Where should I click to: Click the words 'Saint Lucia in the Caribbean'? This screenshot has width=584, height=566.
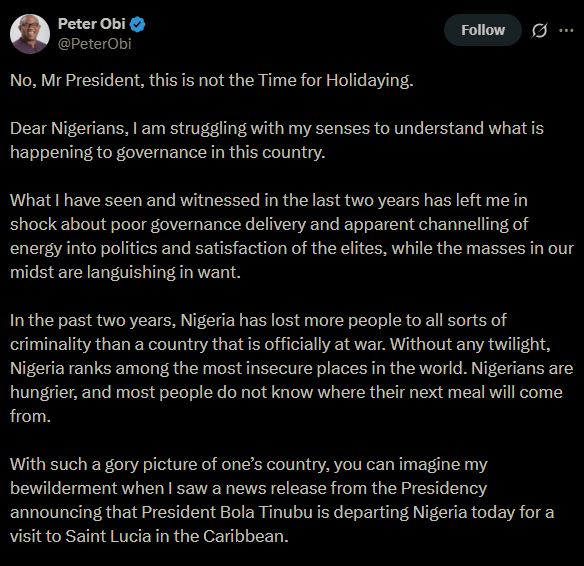tap(177, 536)
